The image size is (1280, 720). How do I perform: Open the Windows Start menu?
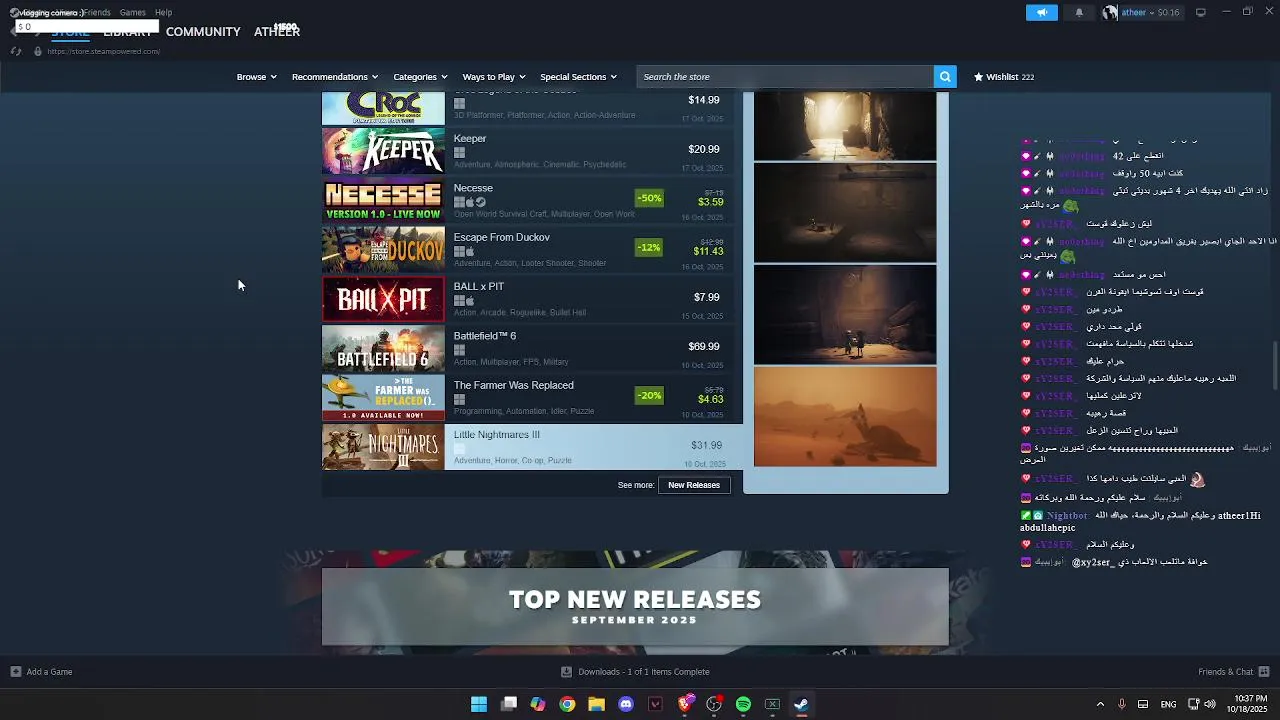pyautogui.click(x=479, y=704)
